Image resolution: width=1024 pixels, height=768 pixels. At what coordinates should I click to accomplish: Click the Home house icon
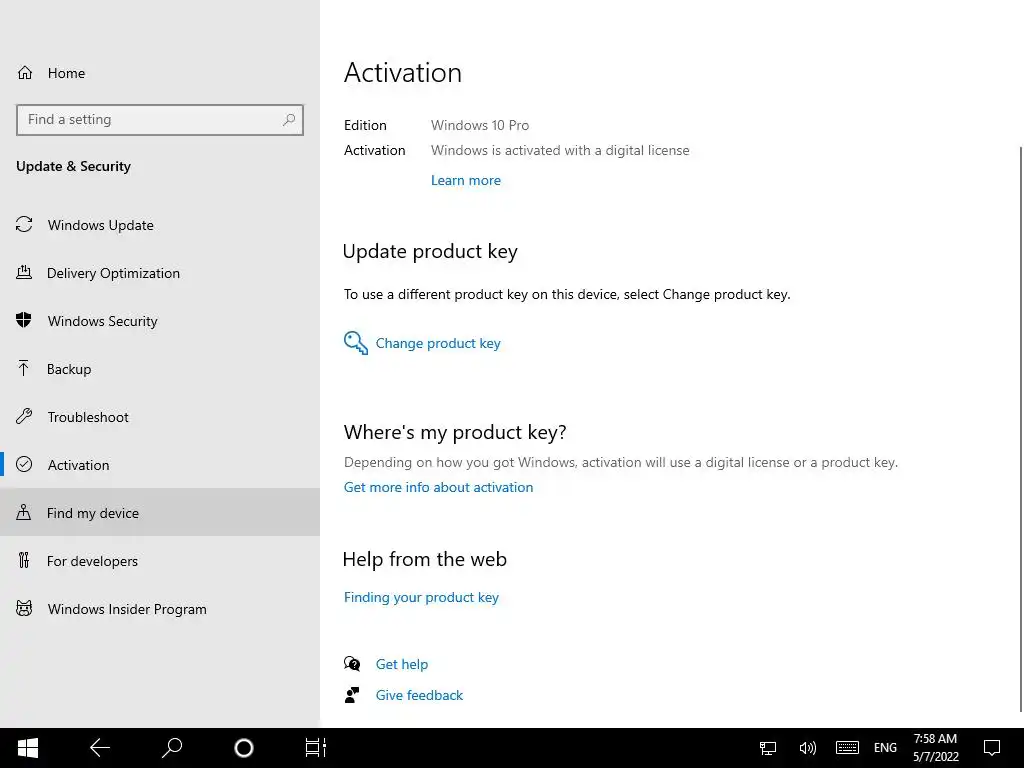[x=25, y=72]
